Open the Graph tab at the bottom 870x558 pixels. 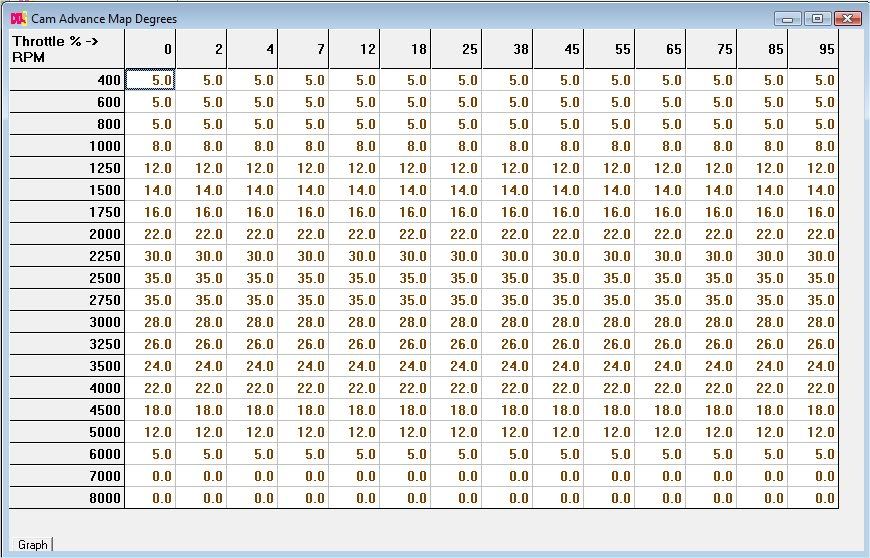point(33,545)
